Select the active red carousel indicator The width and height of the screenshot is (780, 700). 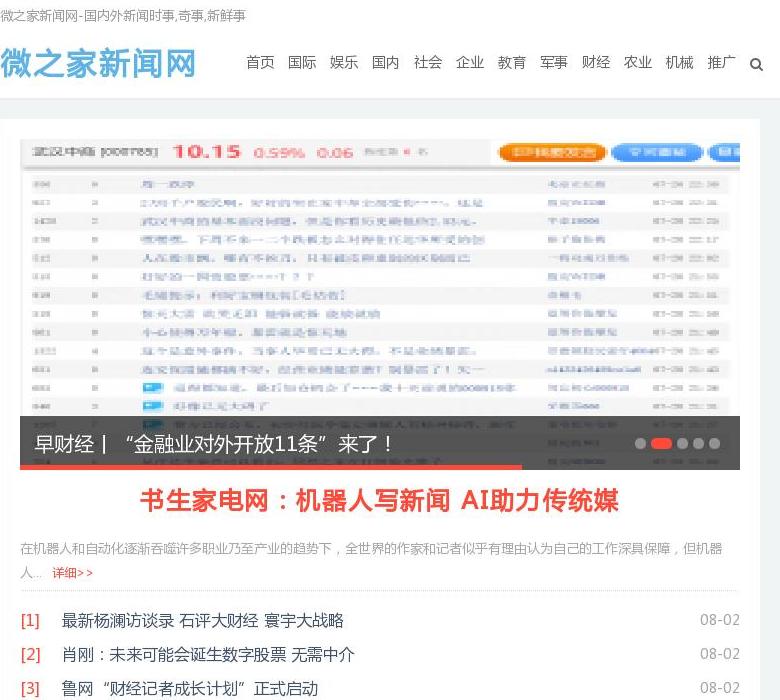pos(662,443)
